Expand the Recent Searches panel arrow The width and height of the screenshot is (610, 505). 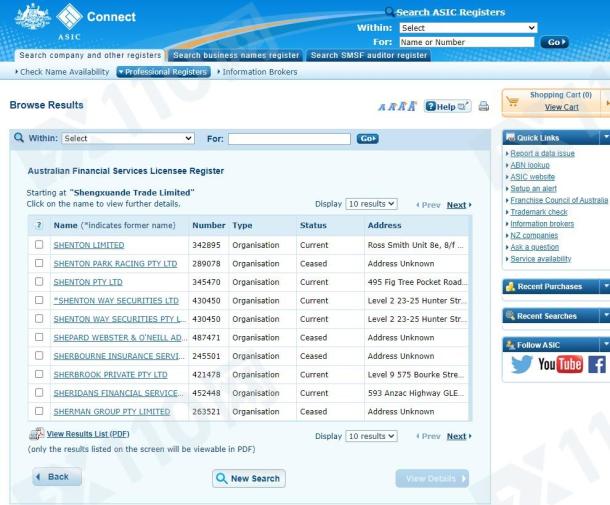click(x=606, y=316)
